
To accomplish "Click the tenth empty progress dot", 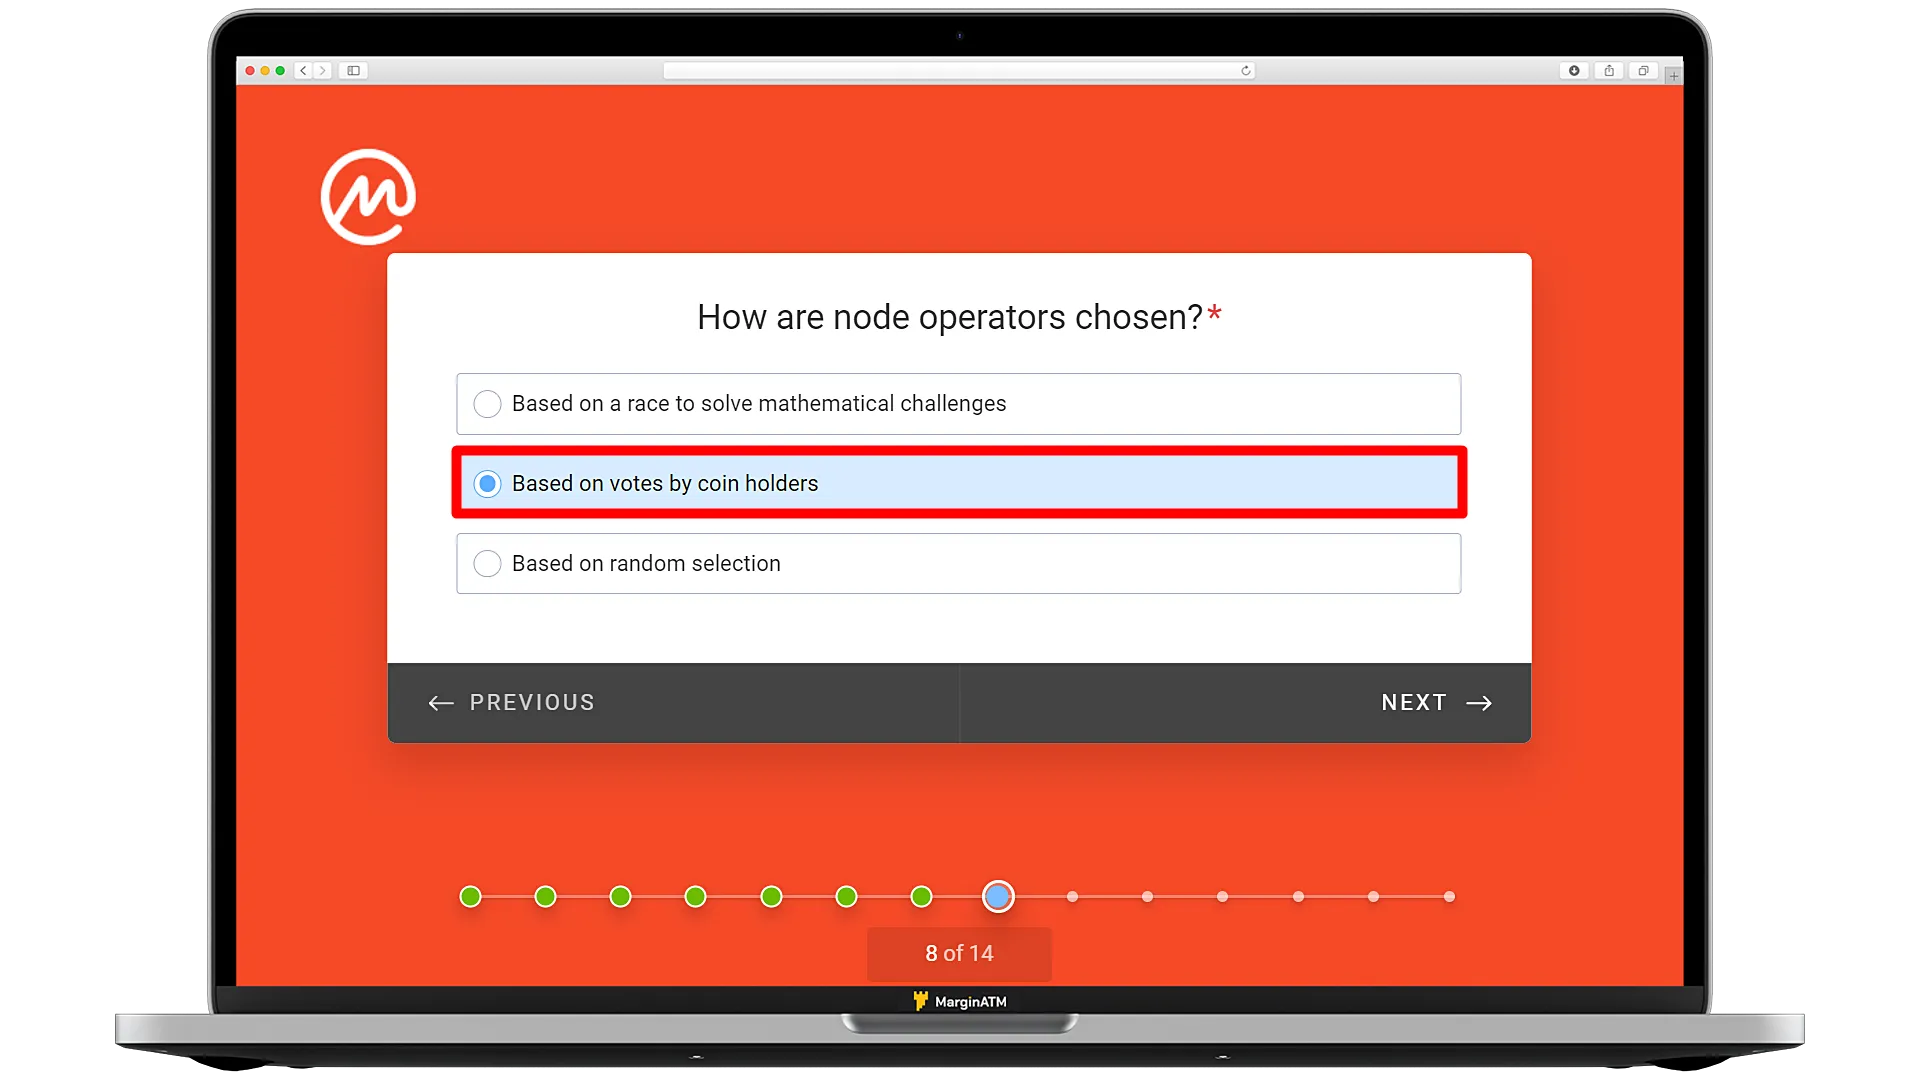I will click(x=1149, y=897).
